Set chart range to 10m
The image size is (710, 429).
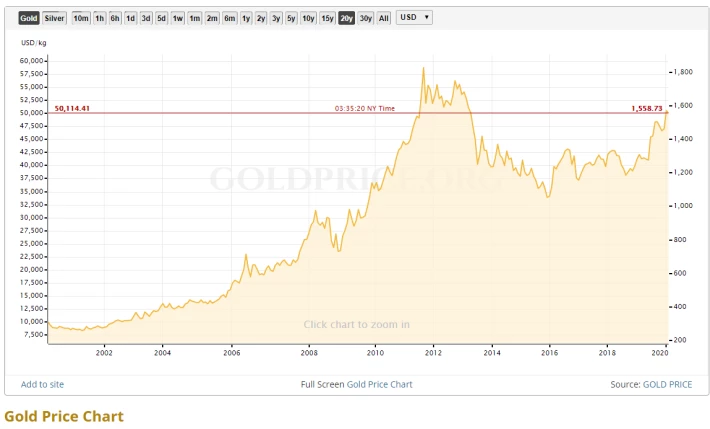click(81, 18)
